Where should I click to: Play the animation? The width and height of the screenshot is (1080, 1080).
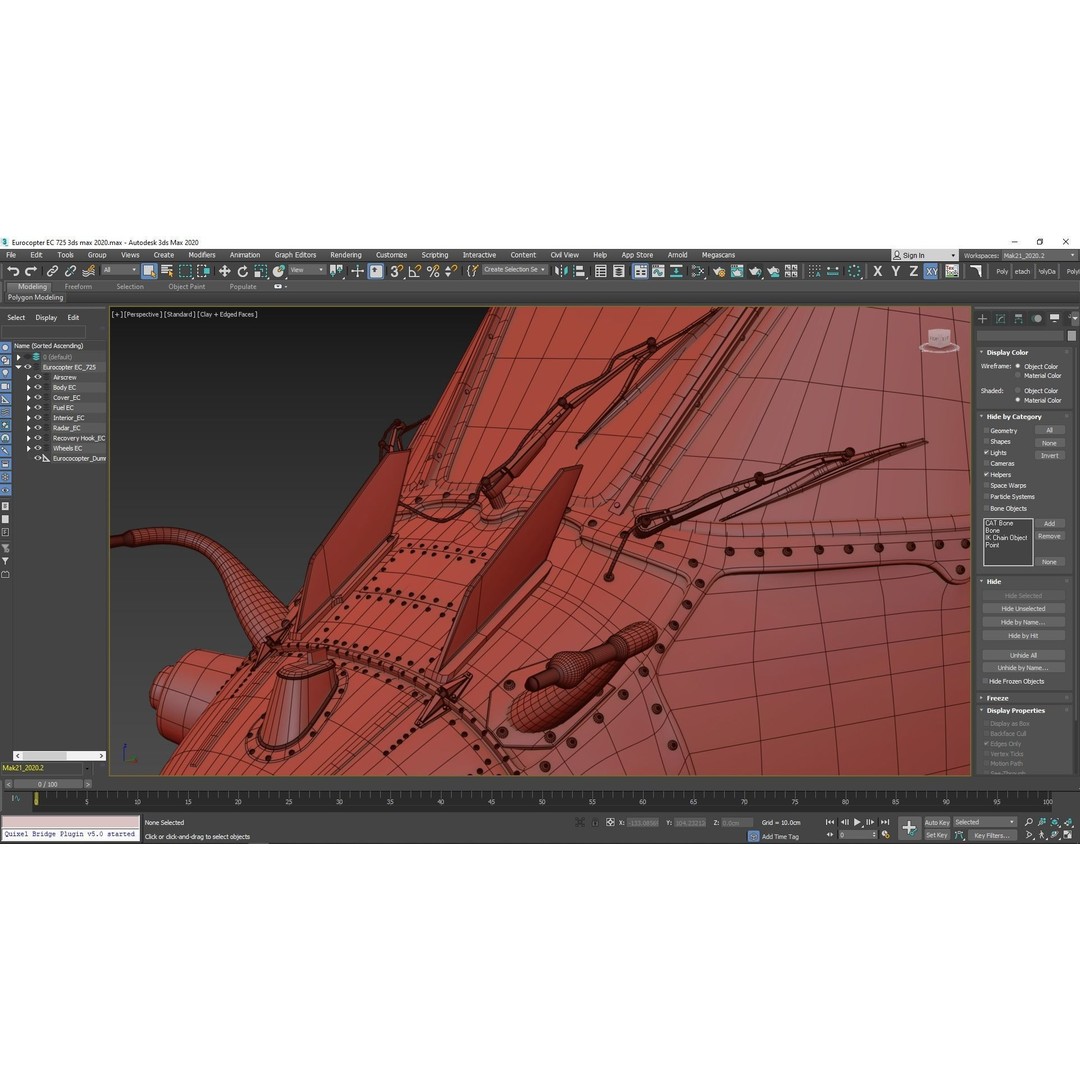pos(858,822)
